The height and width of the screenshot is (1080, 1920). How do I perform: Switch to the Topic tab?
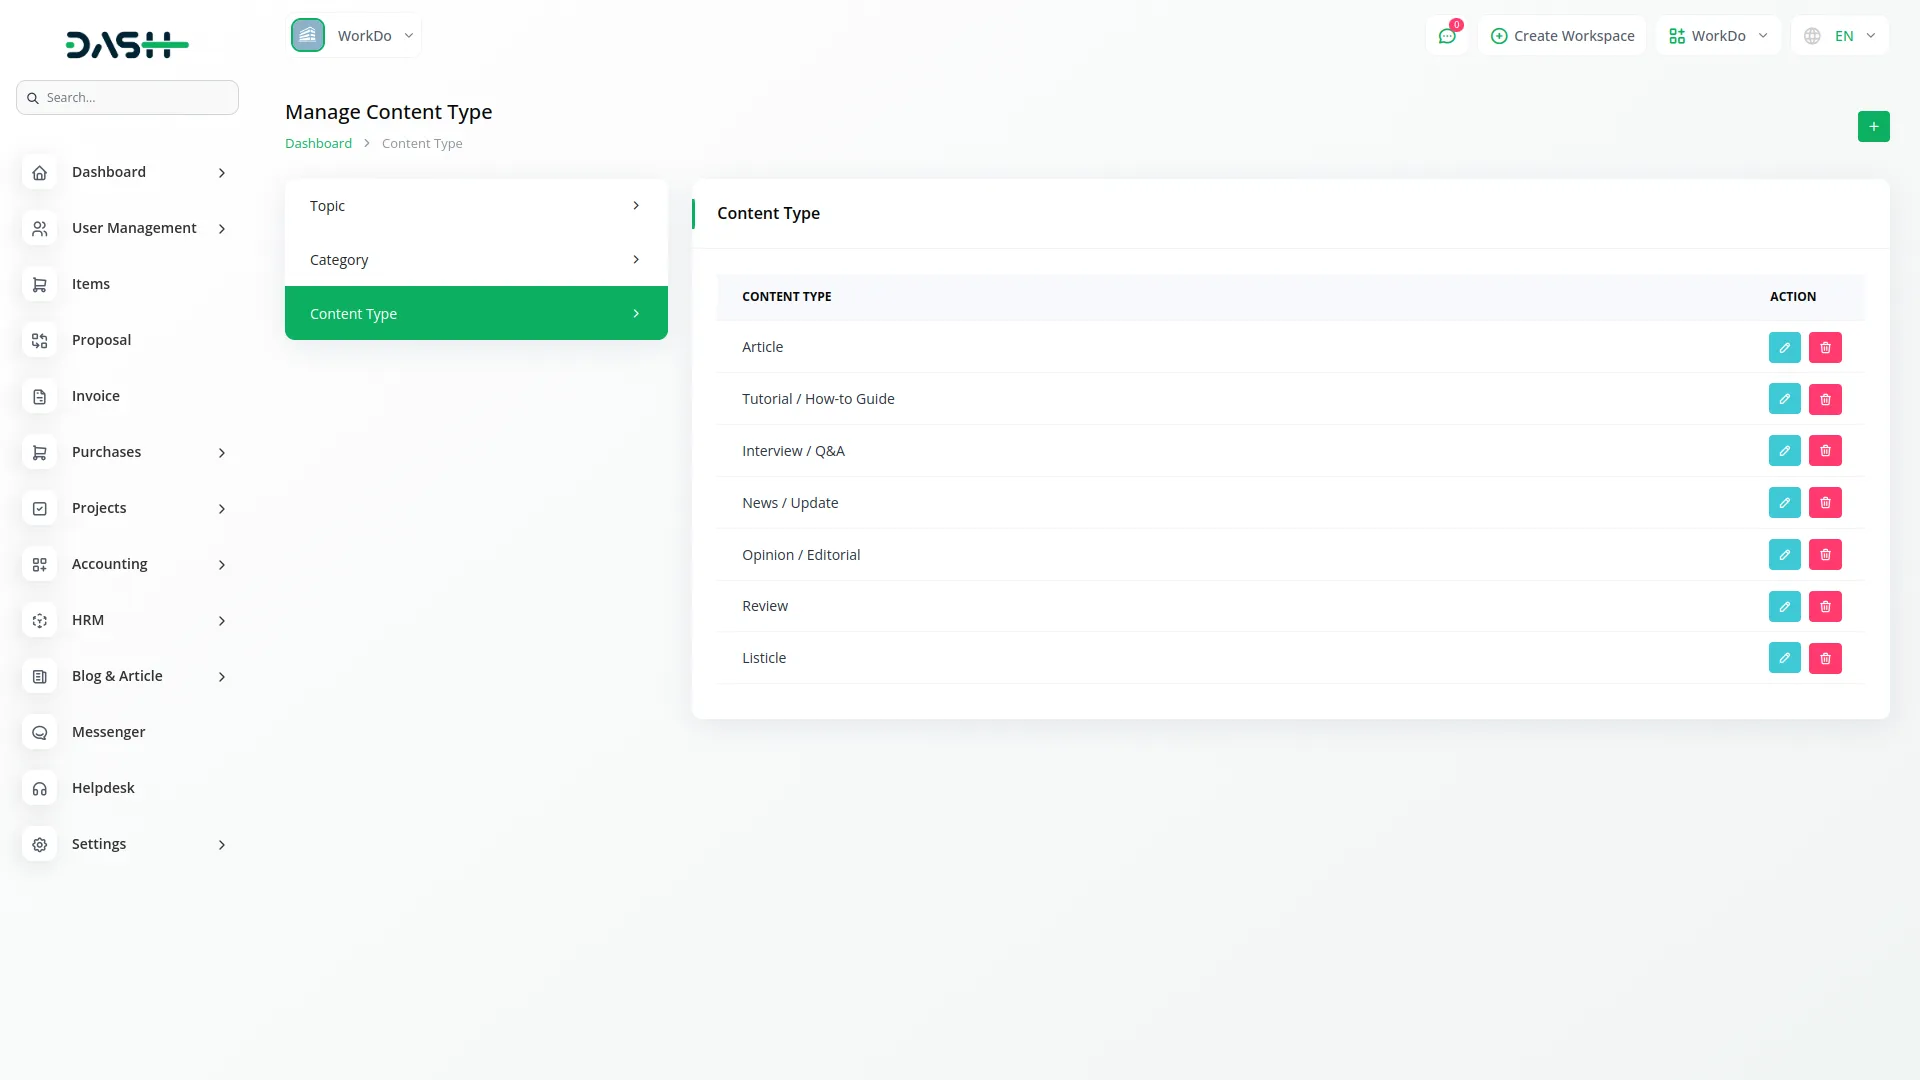pos(476,206)
